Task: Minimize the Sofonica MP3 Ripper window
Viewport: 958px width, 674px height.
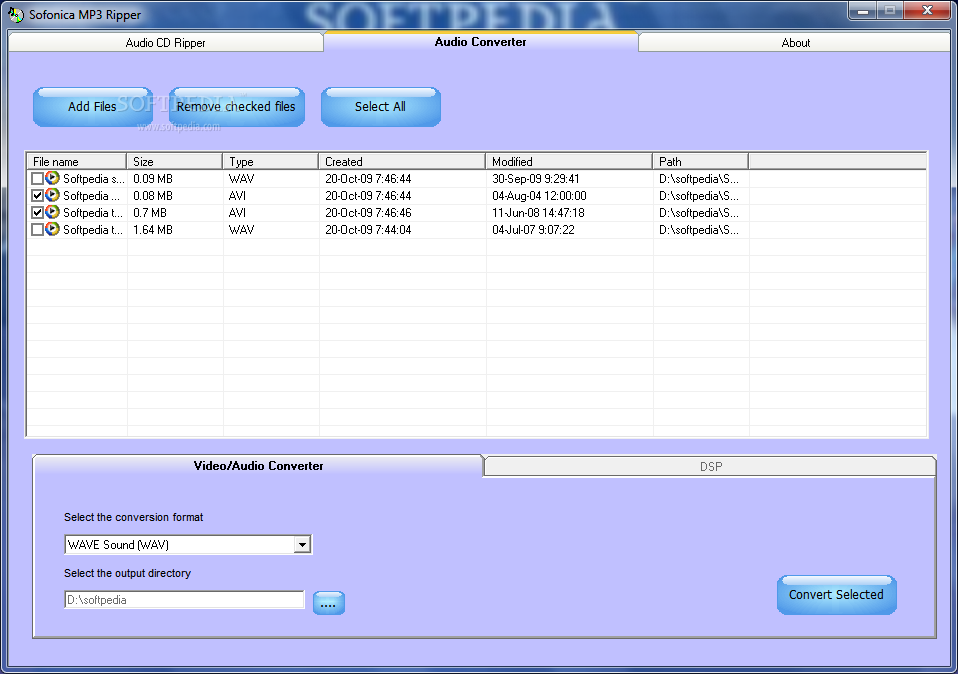Action: (863, 10)
